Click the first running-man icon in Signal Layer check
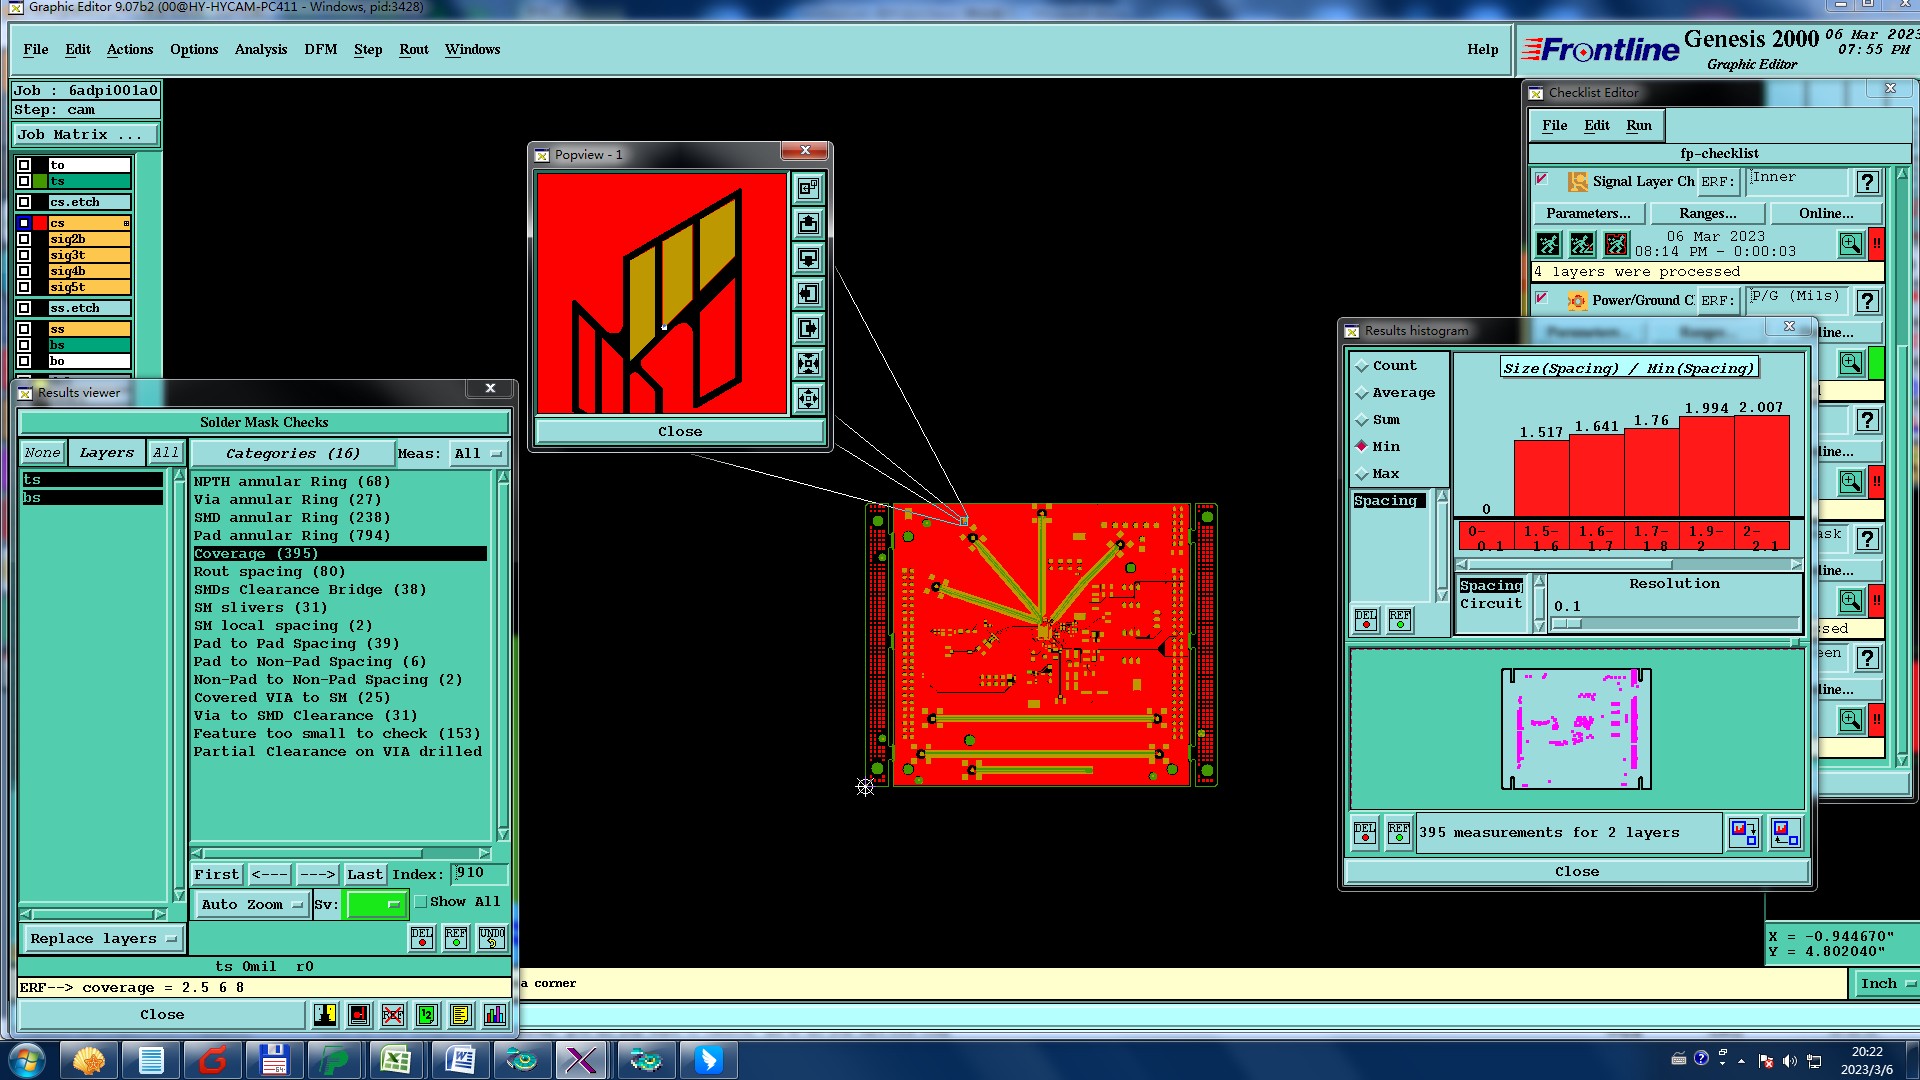1920x1080 pixels. [1548, 244]
